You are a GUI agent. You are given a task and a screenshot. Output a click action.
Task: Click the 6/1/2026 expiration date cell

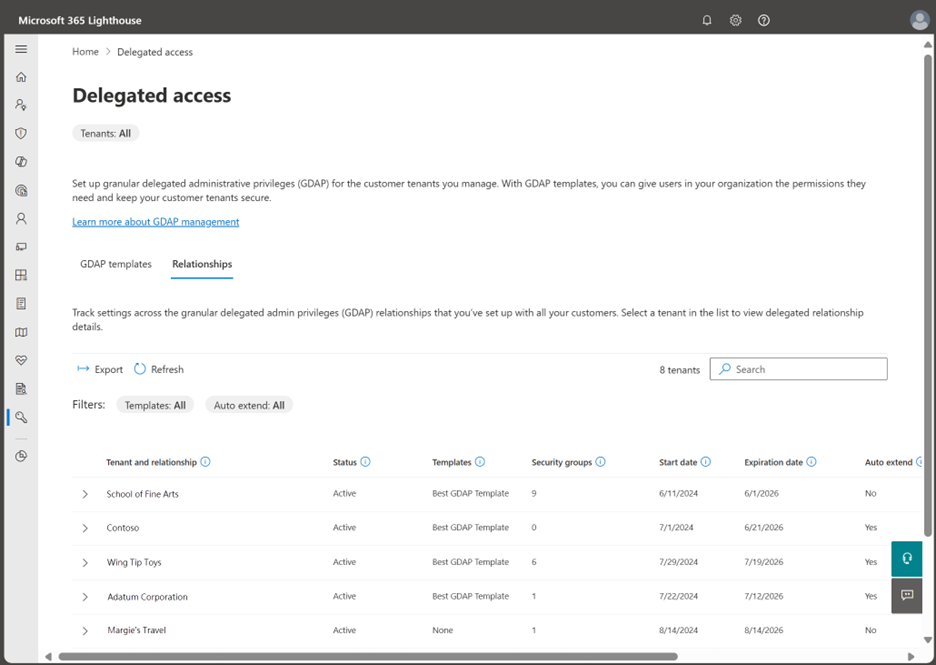click(761, 494)
